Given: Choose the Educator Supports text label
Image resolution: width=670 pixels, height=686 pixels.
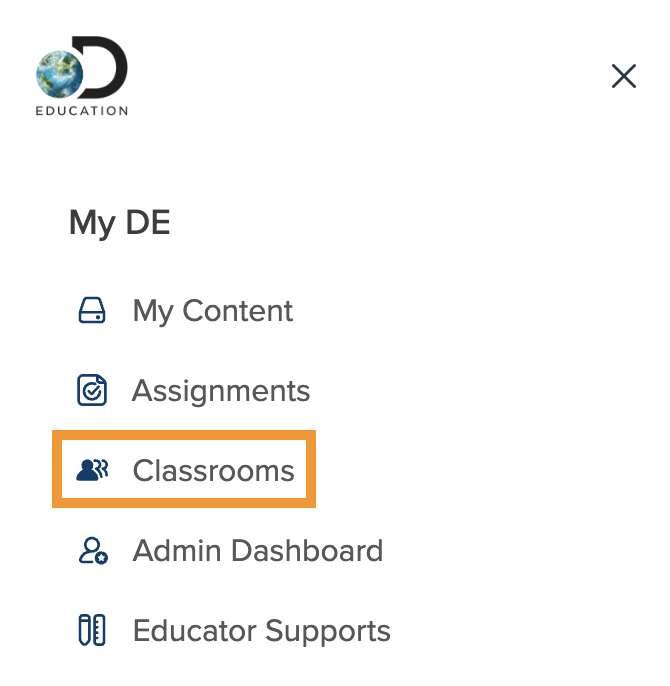Looking at the screenshot, I should click(x=262, y=631).
